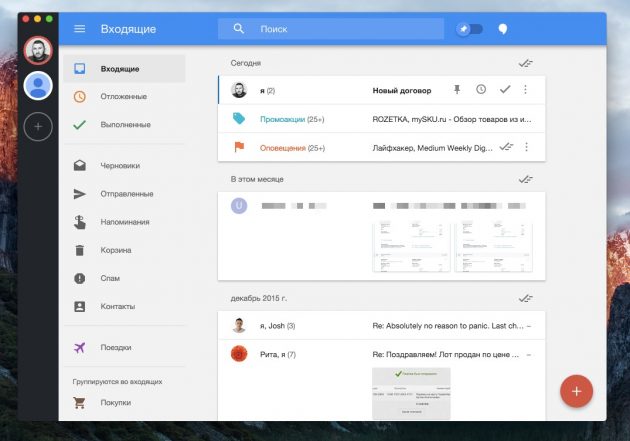Select the blue generic account avatar

[x=38, y=86]
